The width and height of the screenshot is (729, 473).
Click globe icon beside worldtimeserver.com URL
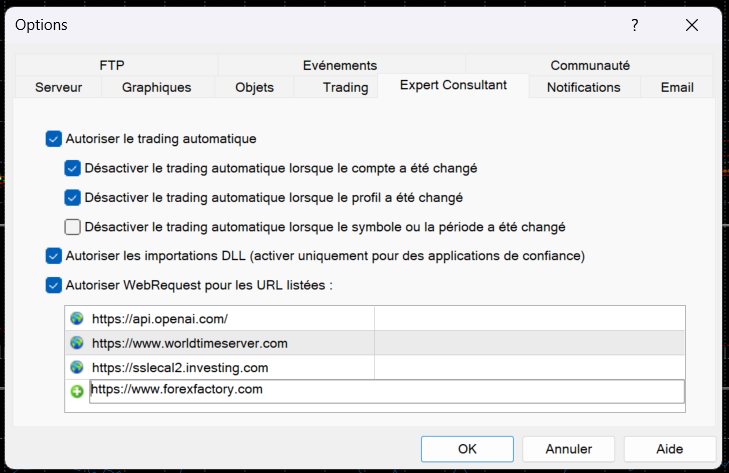tap(77, 343)
